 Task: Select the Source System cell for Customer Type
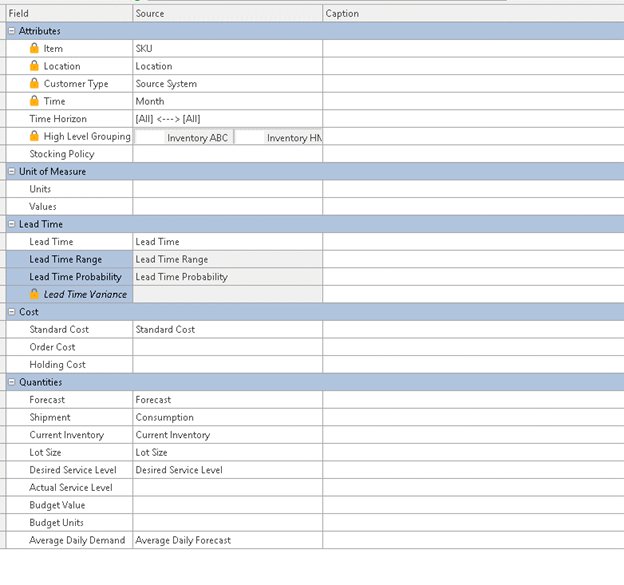pos(227,84)
